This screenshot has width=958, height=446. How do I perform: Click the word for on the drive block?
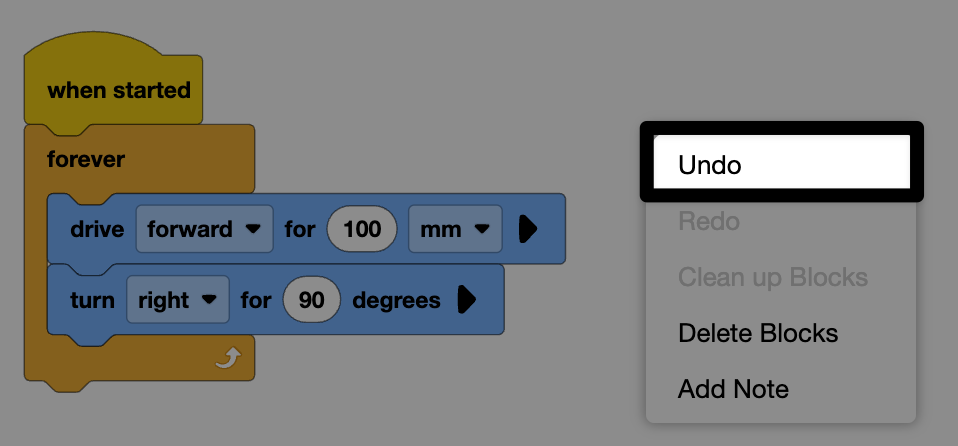[300, 230]
